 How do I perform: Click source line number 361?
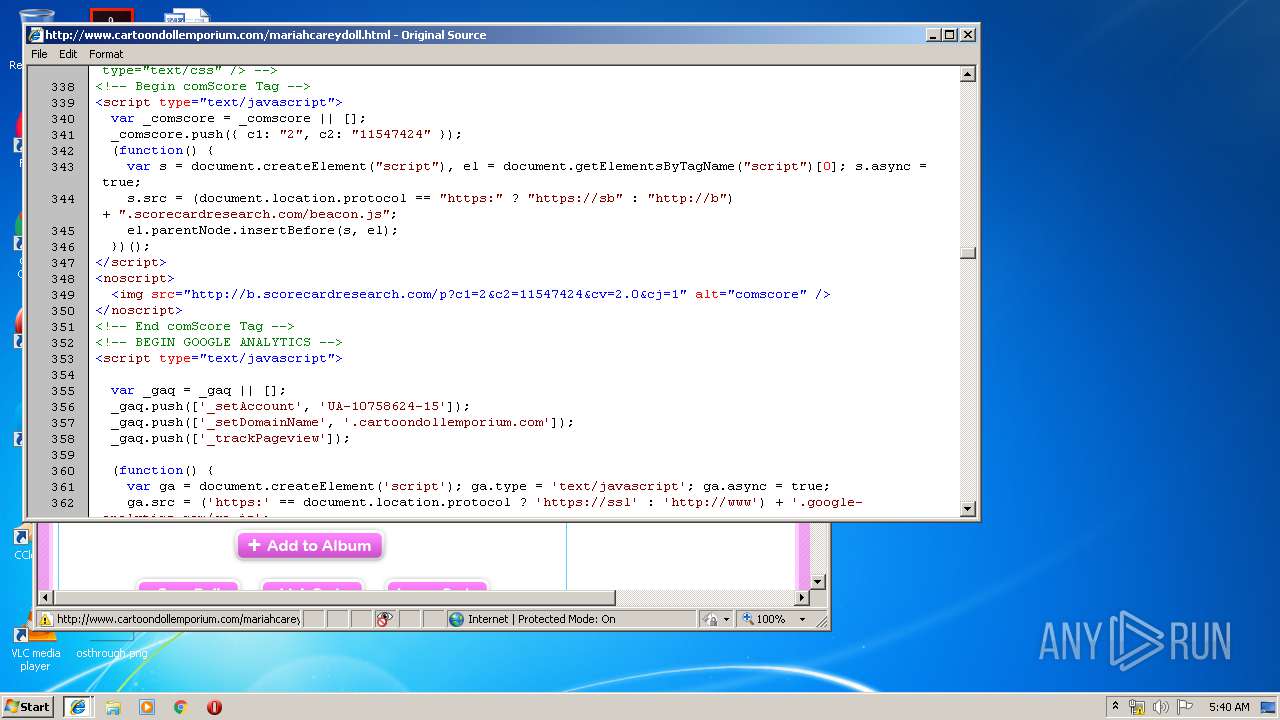[63, 486]
